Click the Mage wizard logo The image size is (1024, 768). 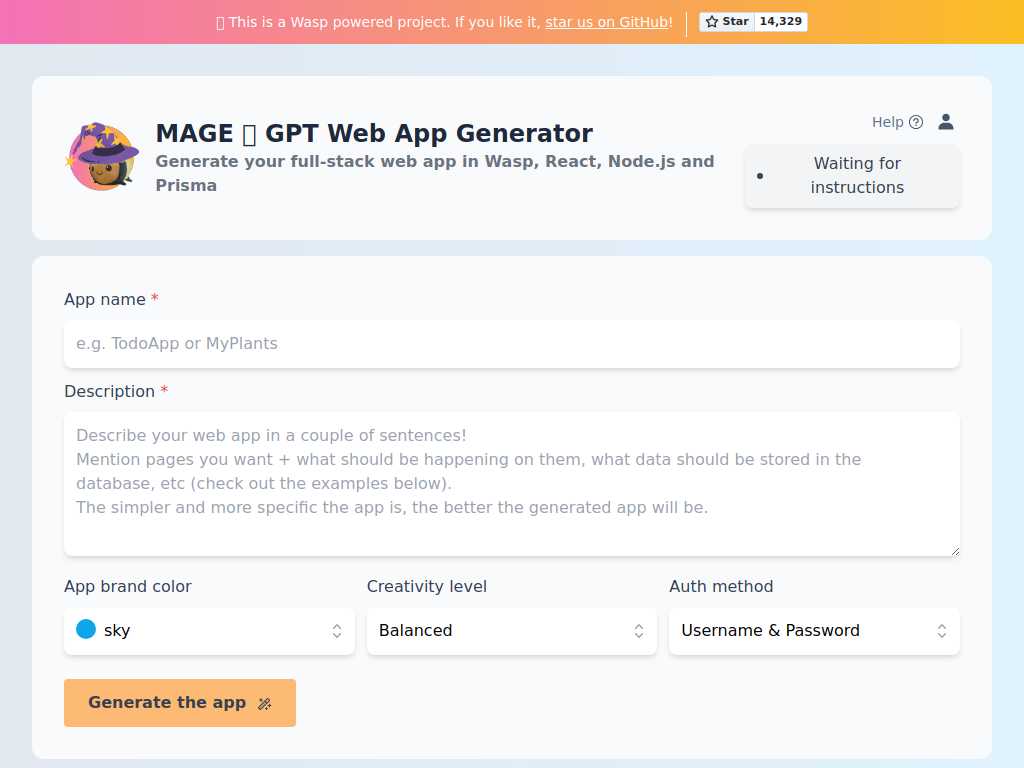103,157
